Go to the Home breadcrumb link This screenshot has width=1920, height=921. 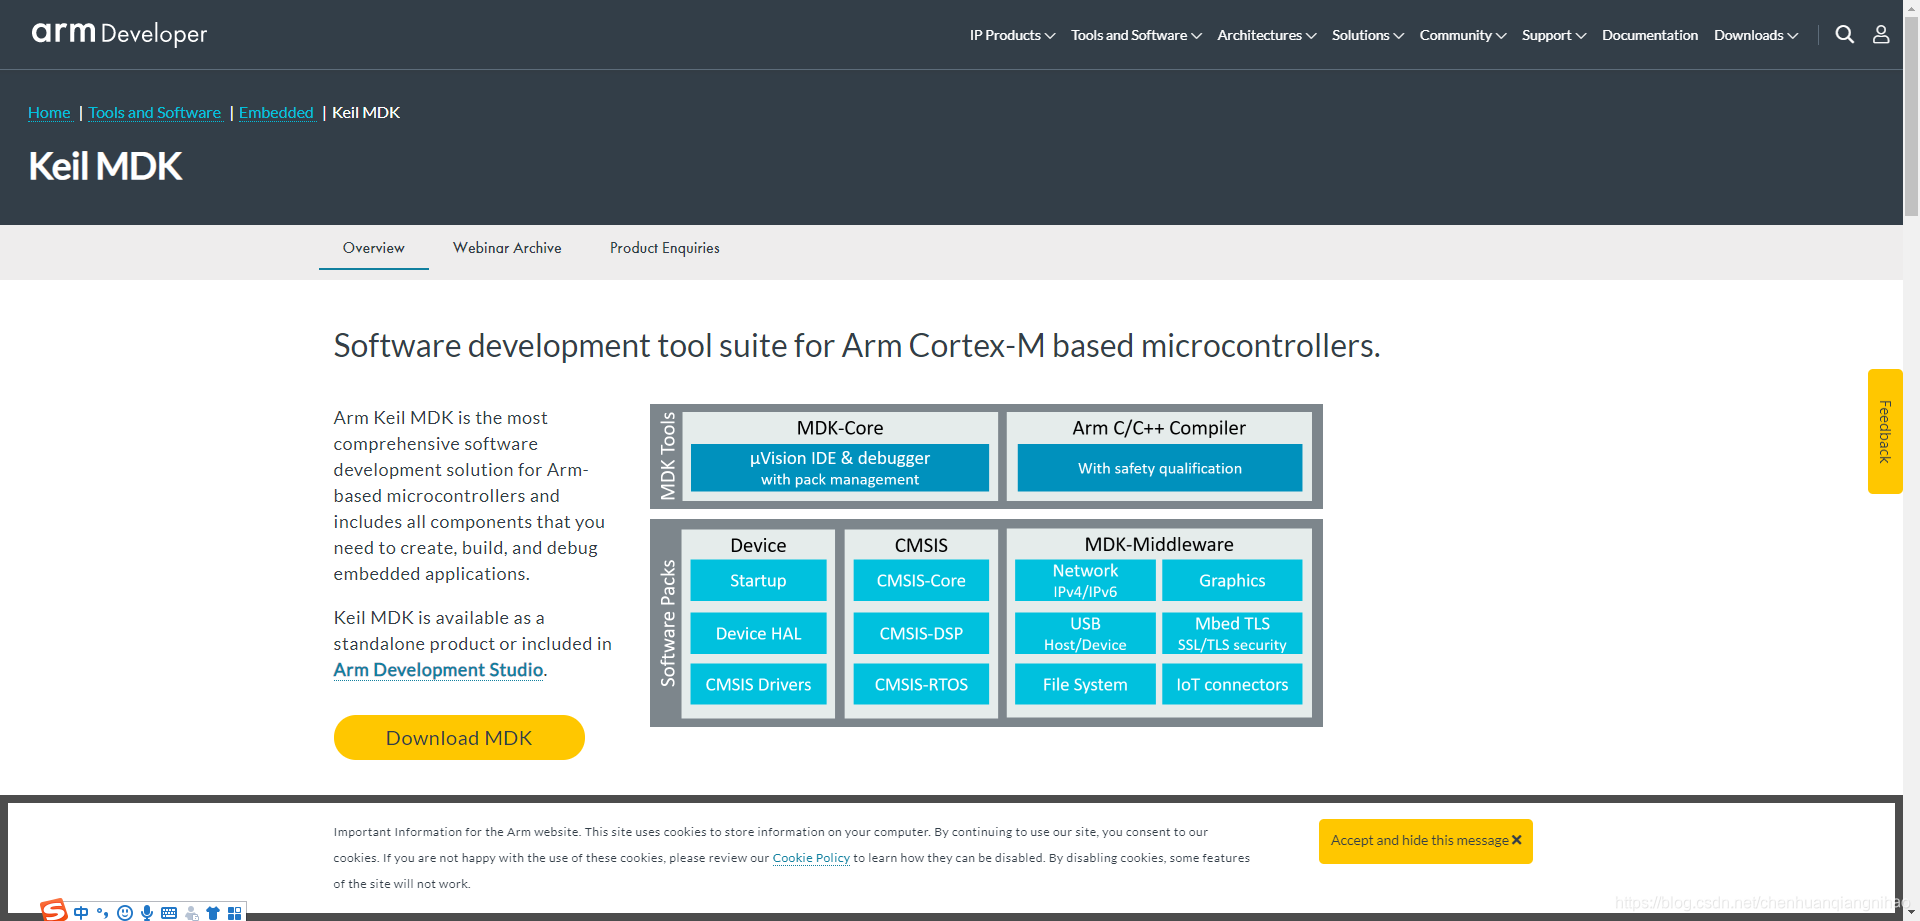tap(49, 112)
